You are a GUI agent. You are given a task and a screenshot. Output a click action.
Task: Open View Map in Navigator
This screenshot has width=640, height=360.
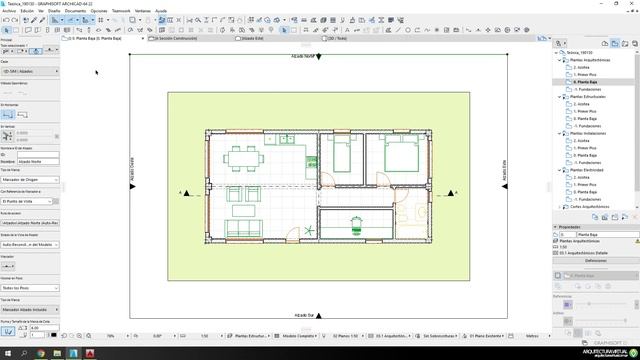615,43
